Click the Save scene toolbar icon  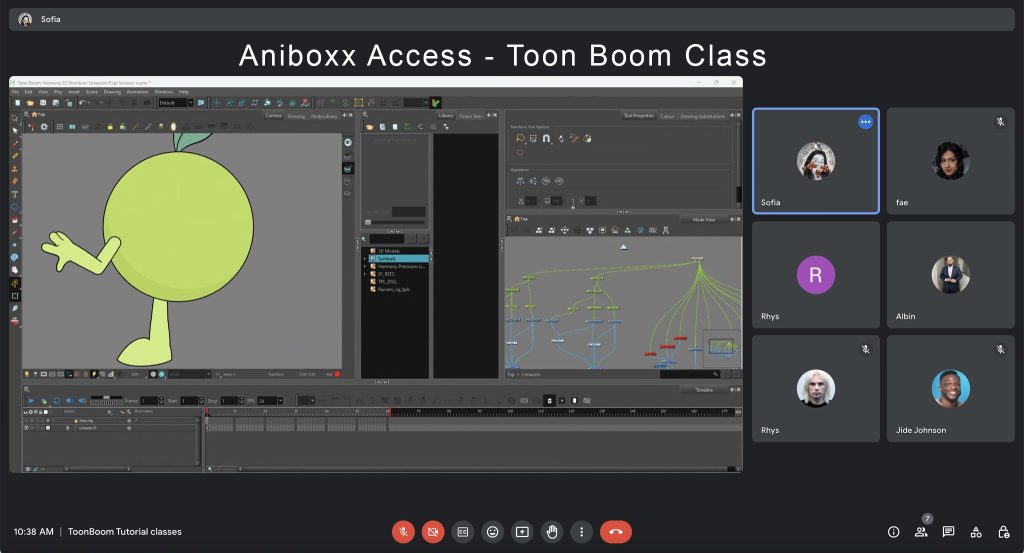click(x=43, y=103)
